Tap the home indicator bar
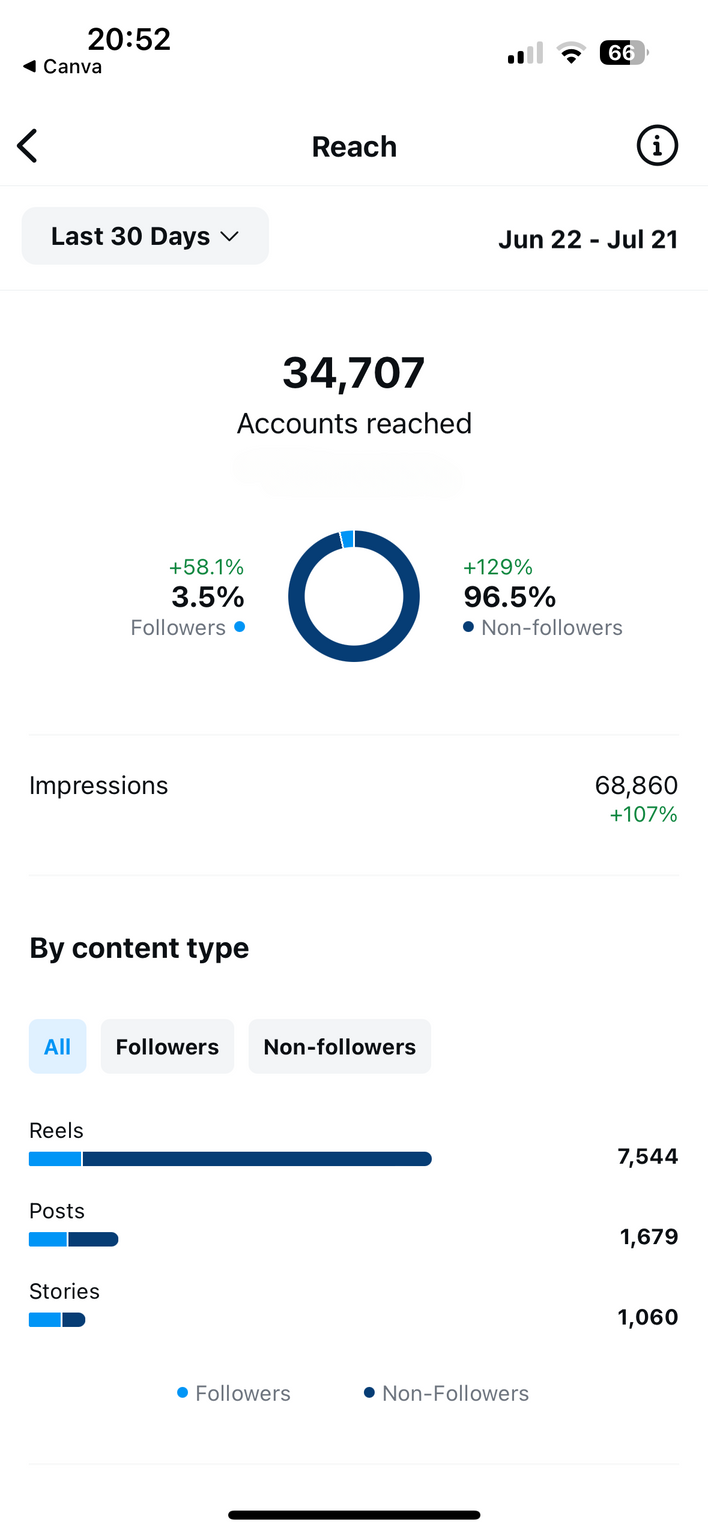 [x=354, y=1515]
